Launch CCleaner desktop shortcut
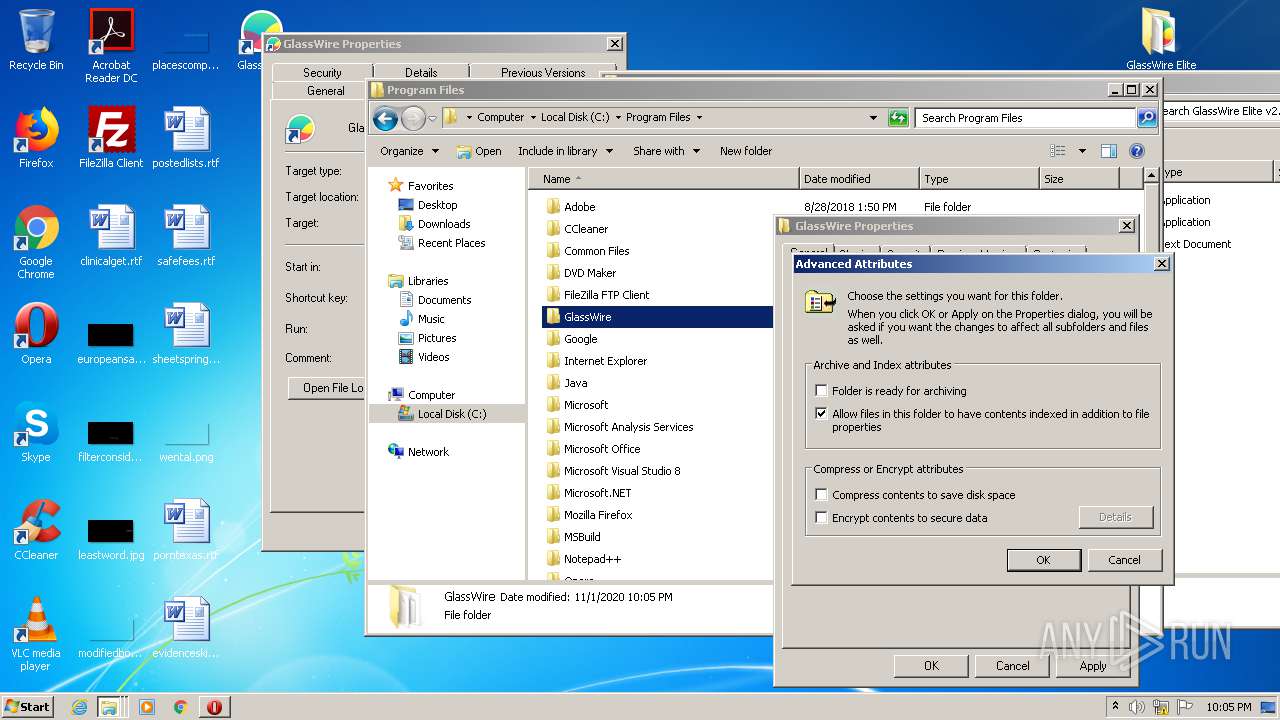Viewport: 1280px width, 720px height. (36, 530)
